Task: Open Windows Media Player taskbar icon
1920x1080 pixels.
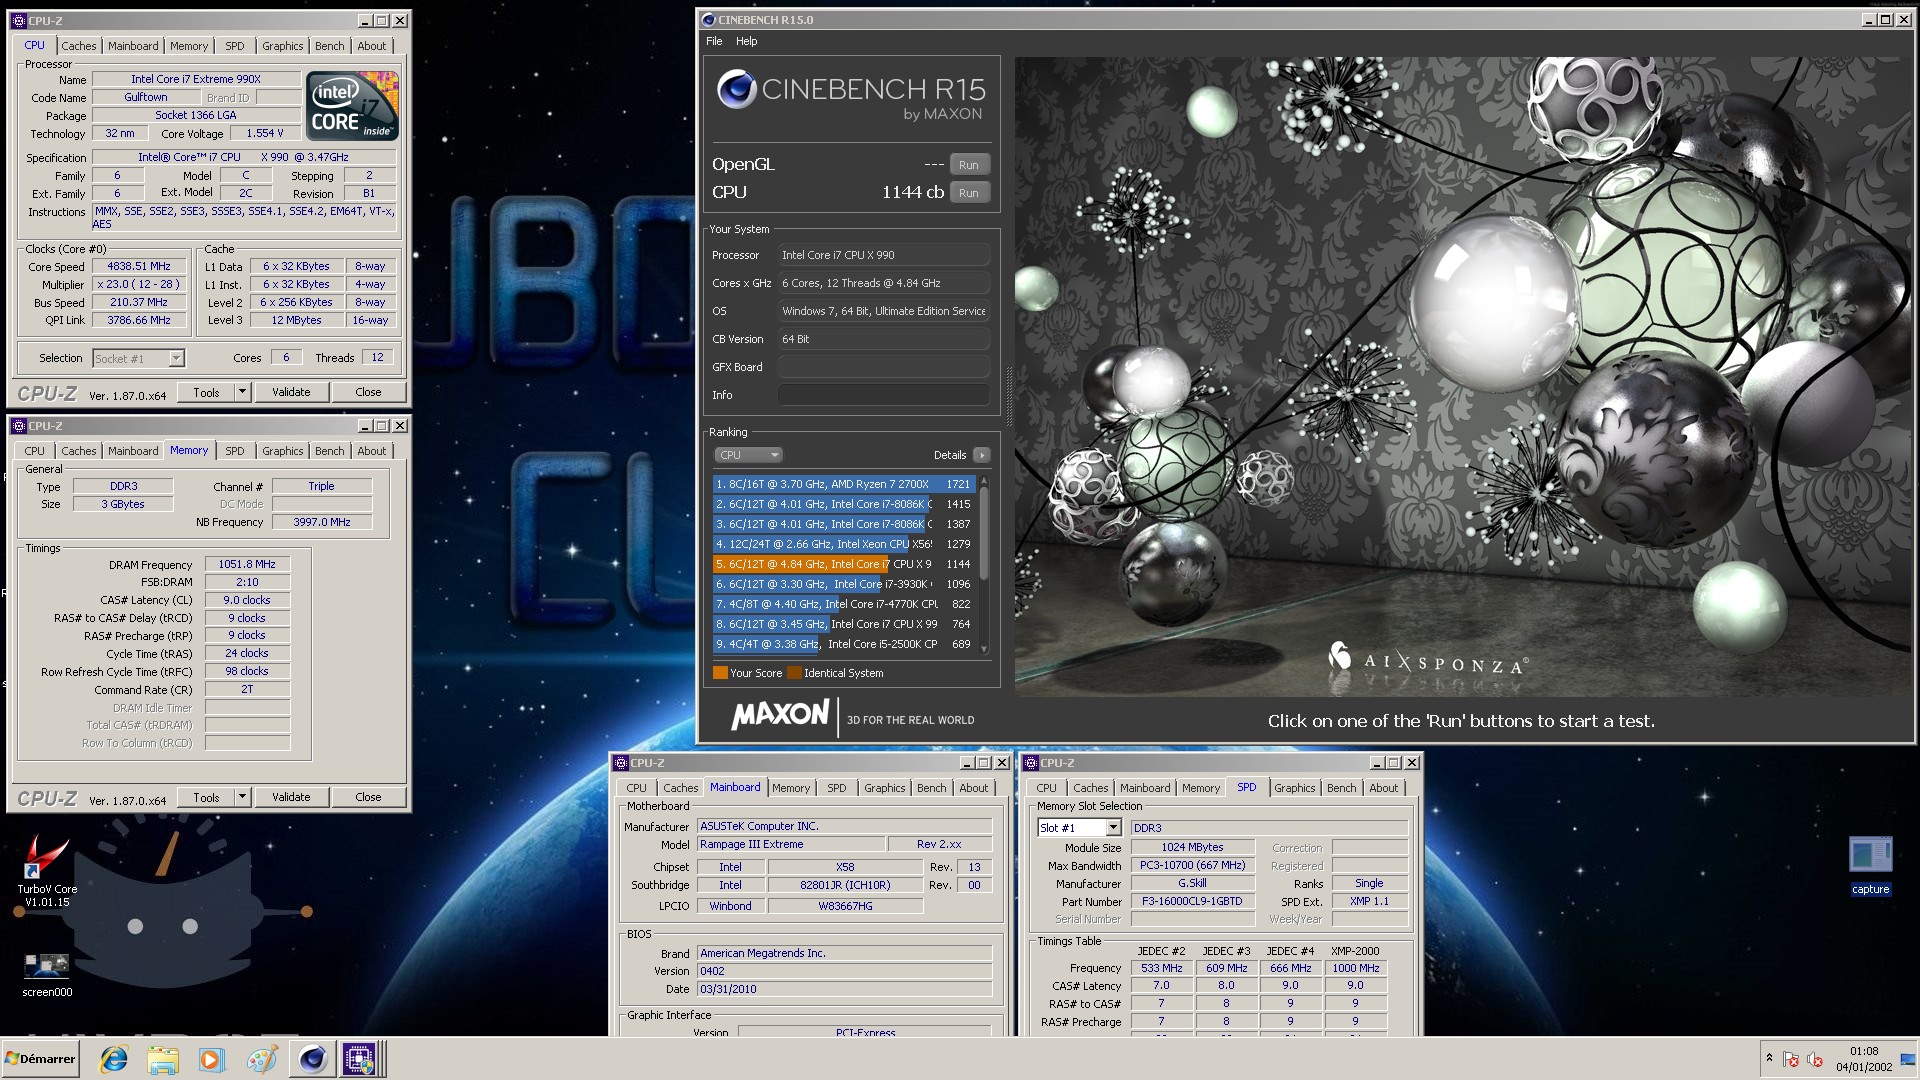Action: (x=211, y=1059)
